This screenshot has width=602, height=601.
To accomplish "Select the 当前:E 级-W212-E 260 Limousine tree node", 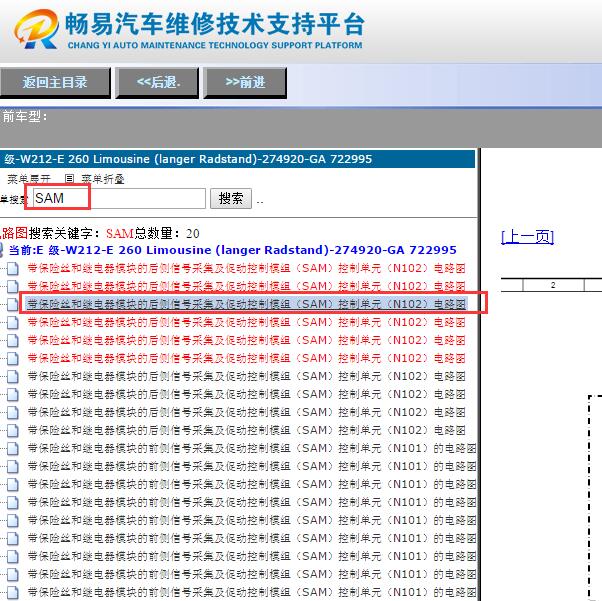I will (233, 250).
